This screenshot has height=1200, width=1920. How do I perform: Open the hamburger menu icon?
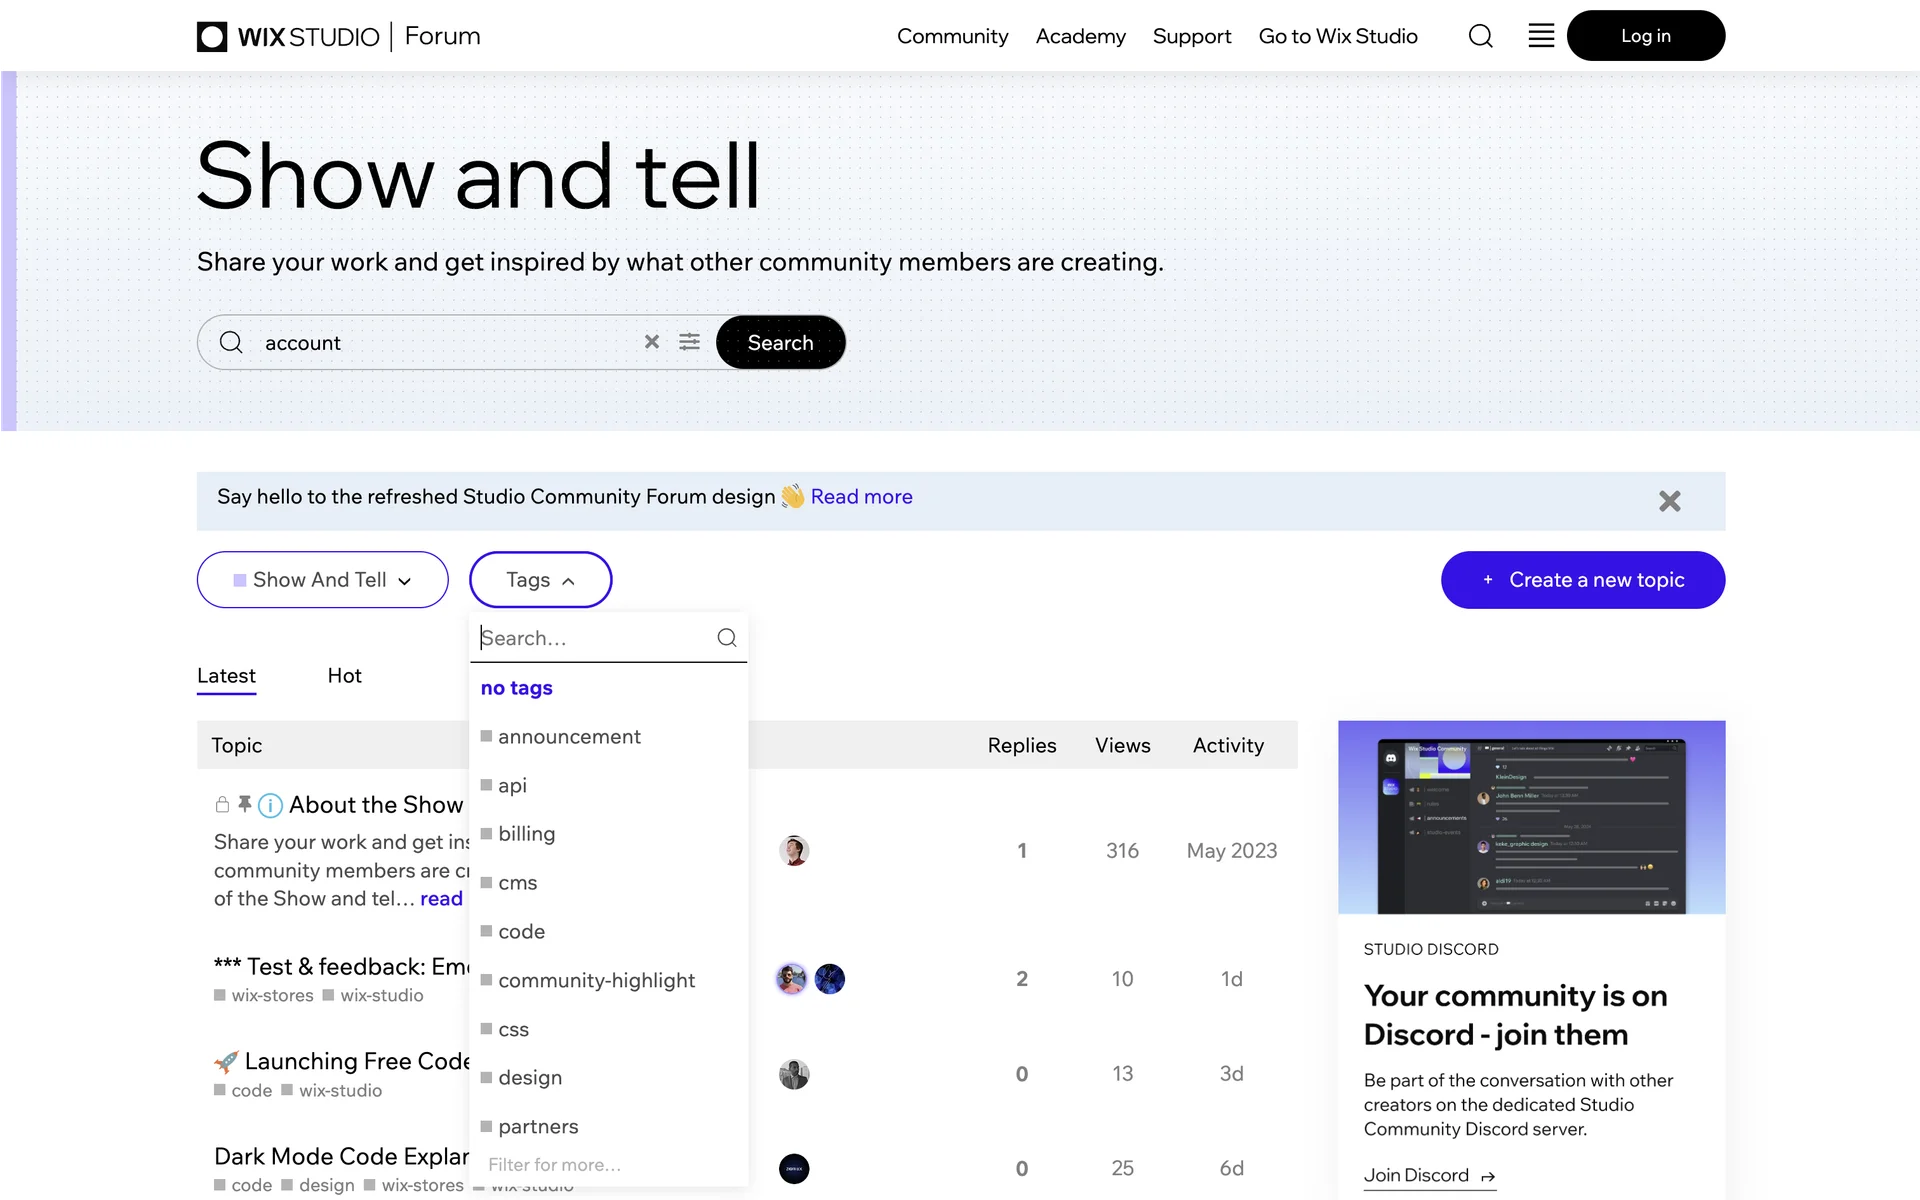[1541, 36]
